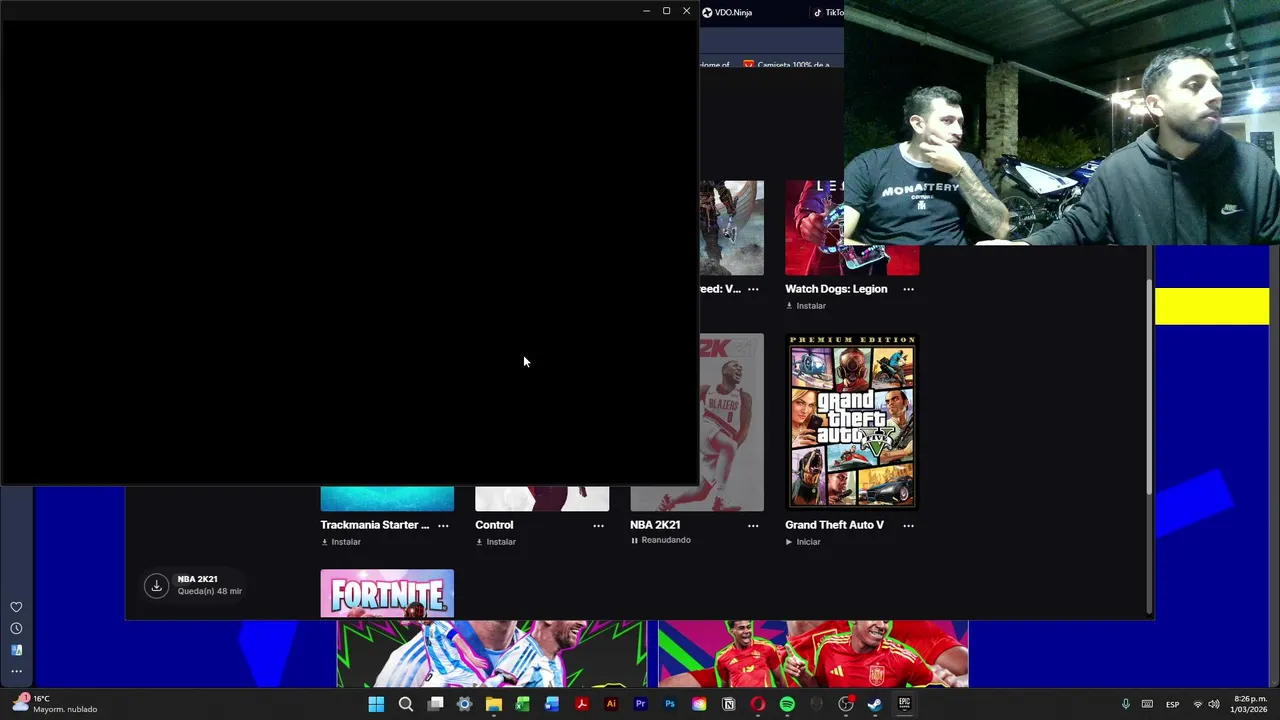Open options menu for Grand Theft Auto V
The image size is (1280, 720).
[x=908, y=525]
